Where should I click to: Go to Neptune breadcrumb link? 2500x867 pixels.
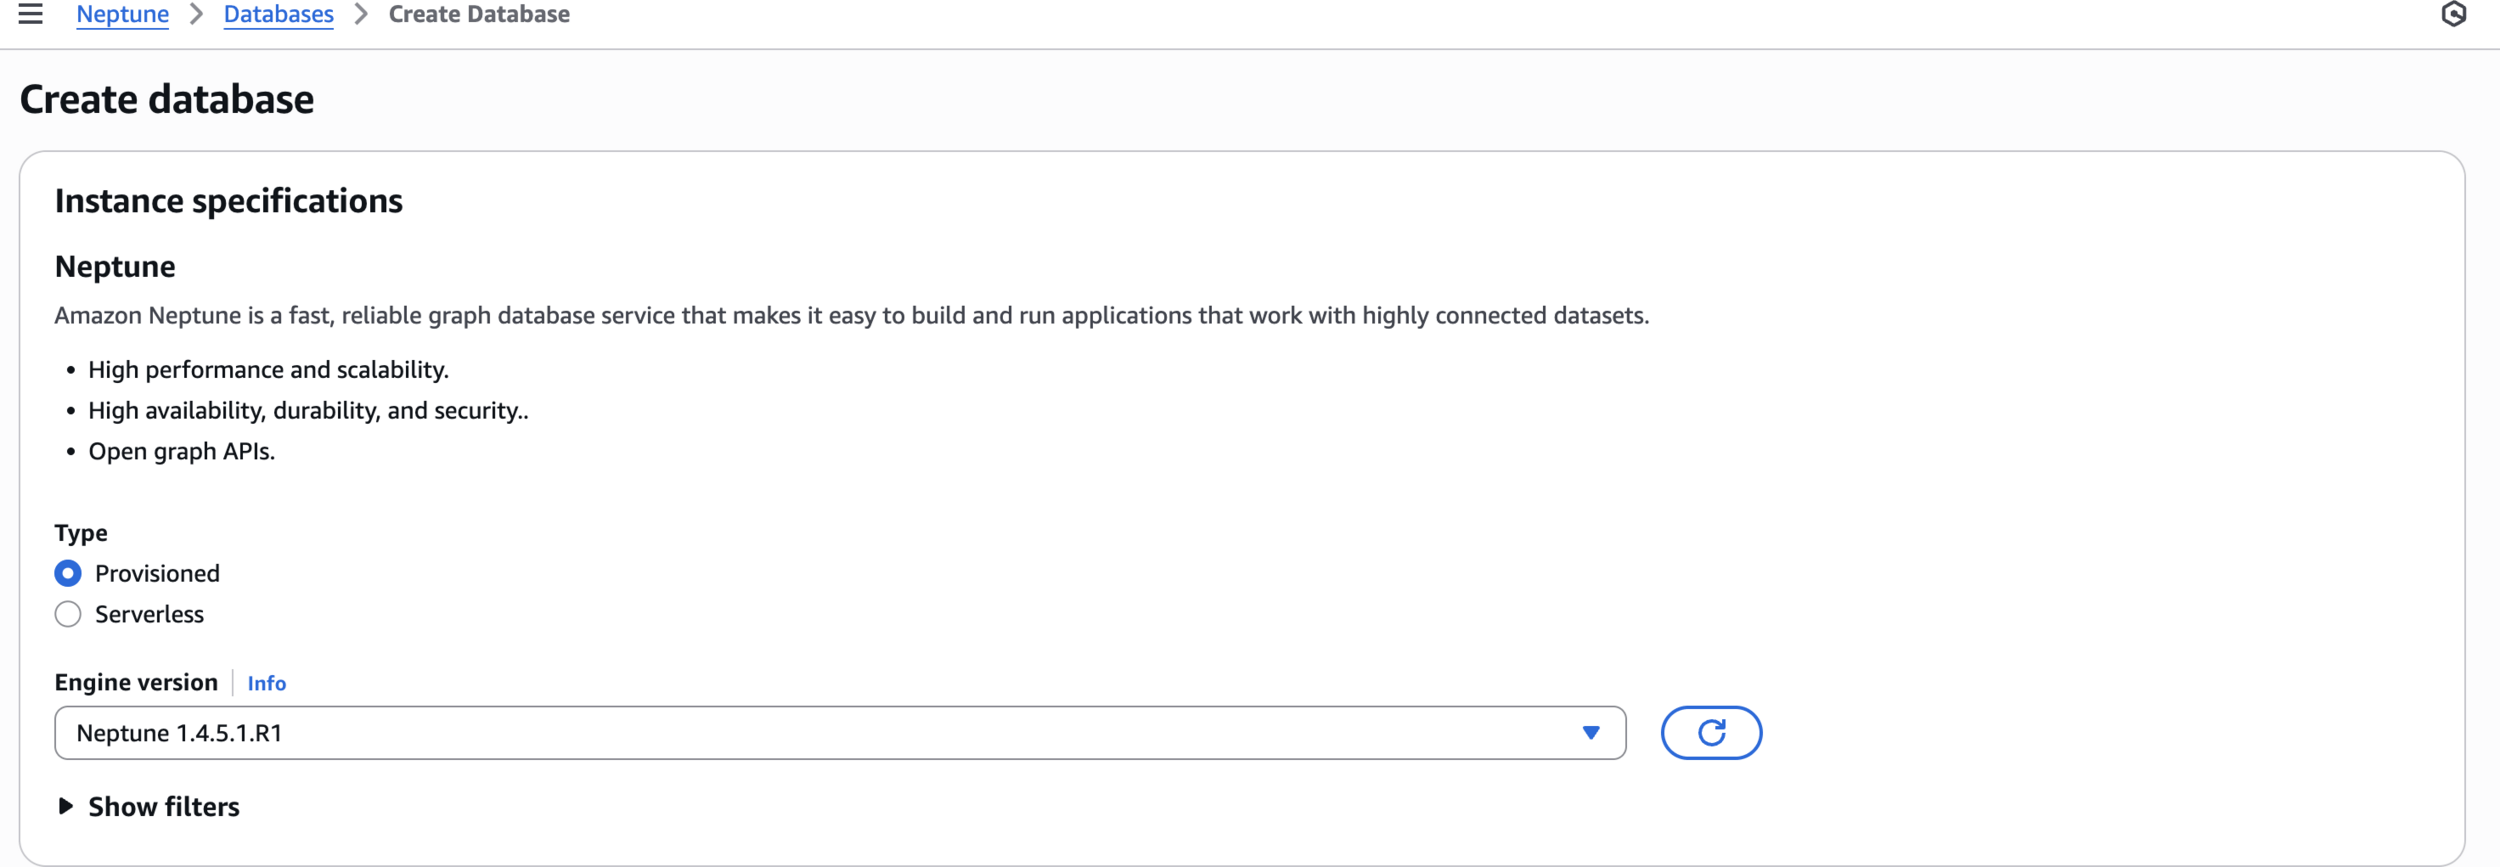(122, 14)
